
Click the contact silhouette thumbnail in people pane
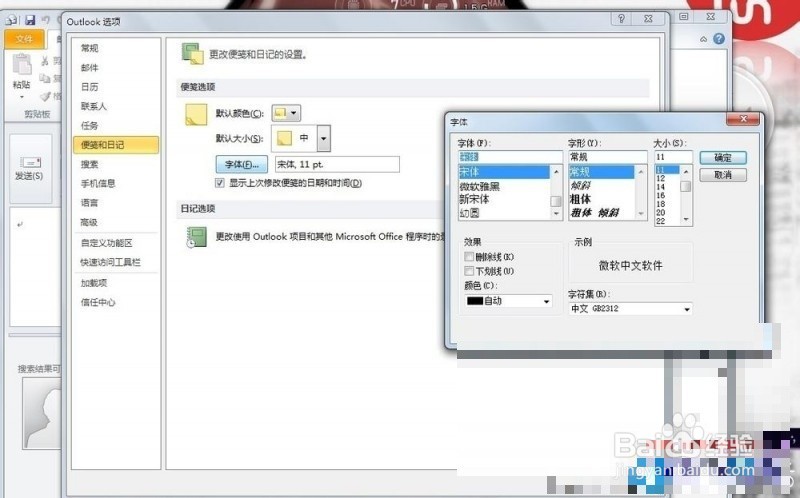[41, 413]
